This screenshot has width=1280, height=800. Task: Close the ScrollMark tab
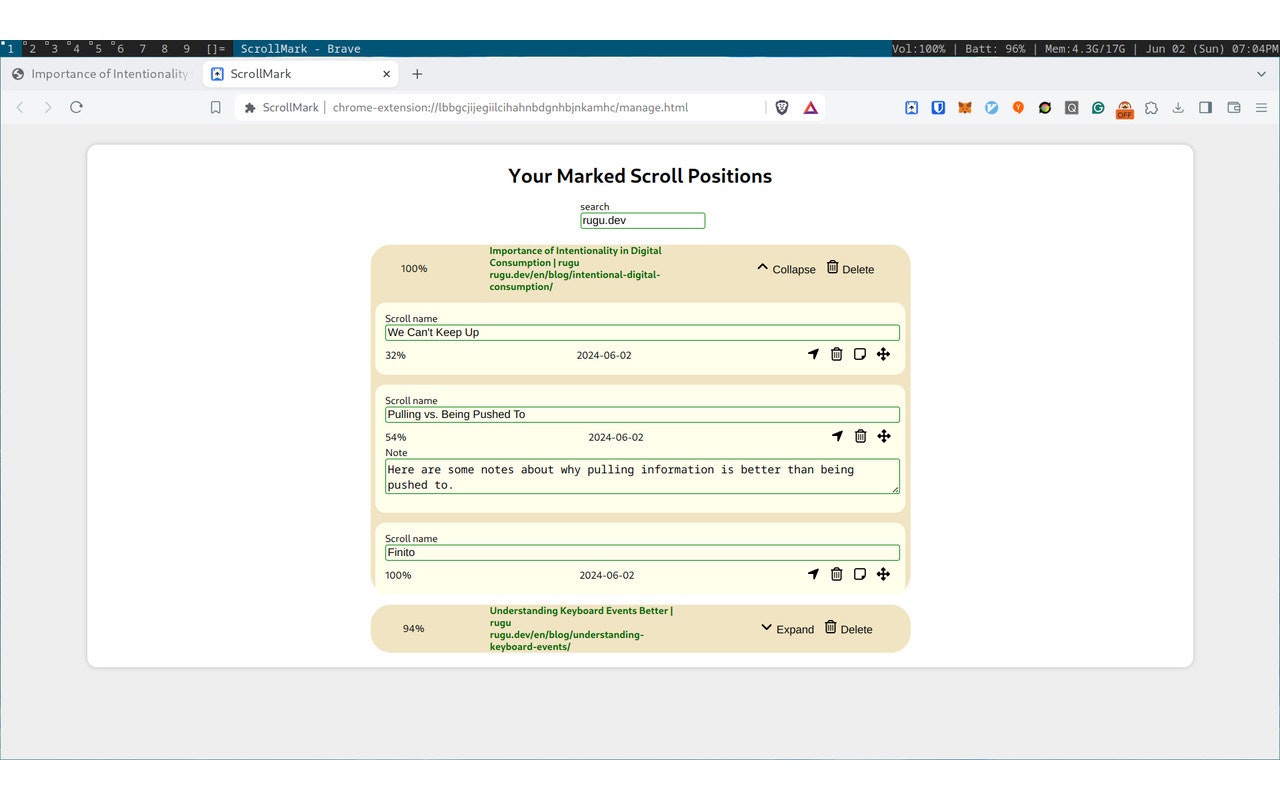coord(387,74)
